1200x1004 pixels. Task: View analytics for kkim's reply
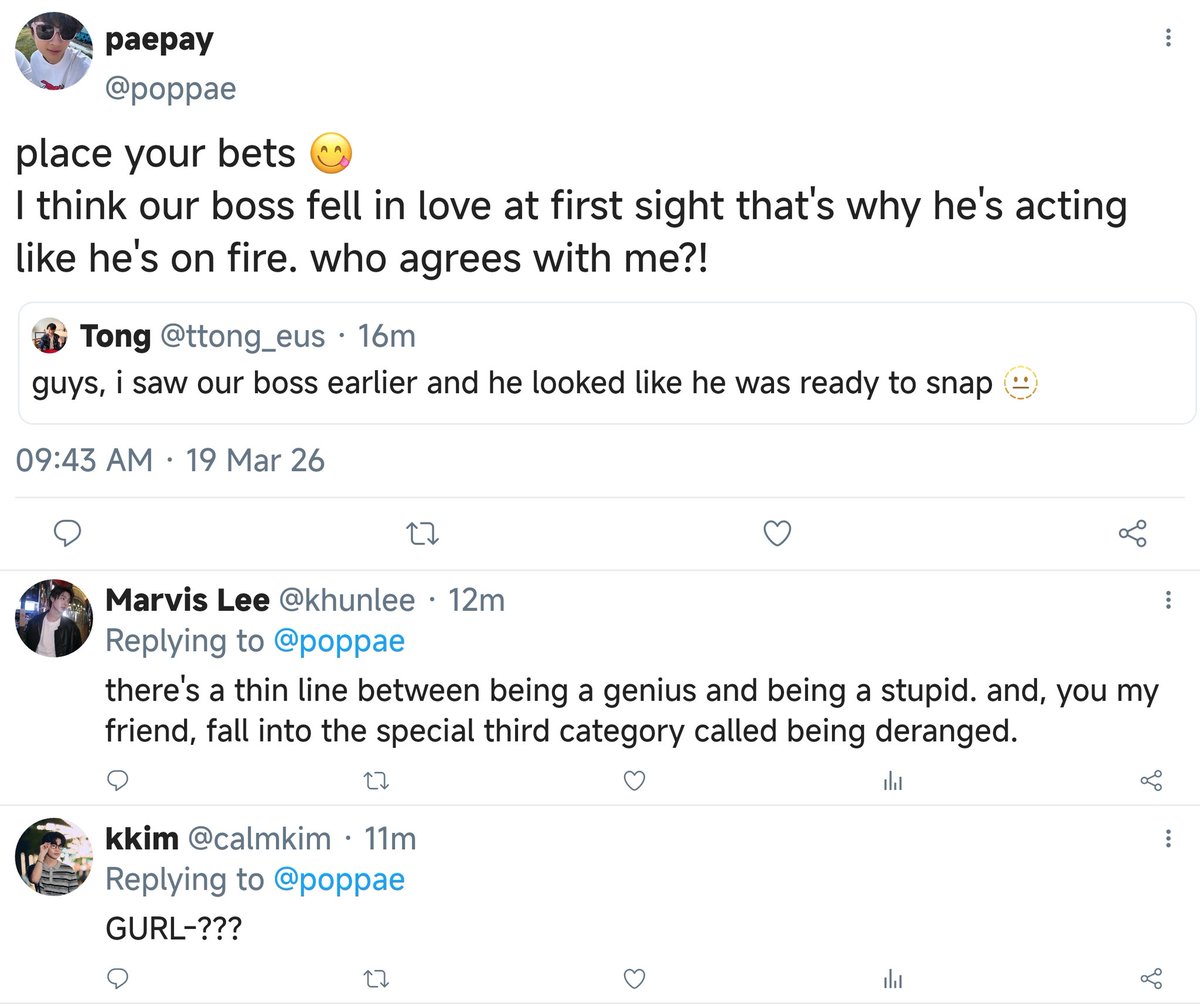(x=892, y=977)
